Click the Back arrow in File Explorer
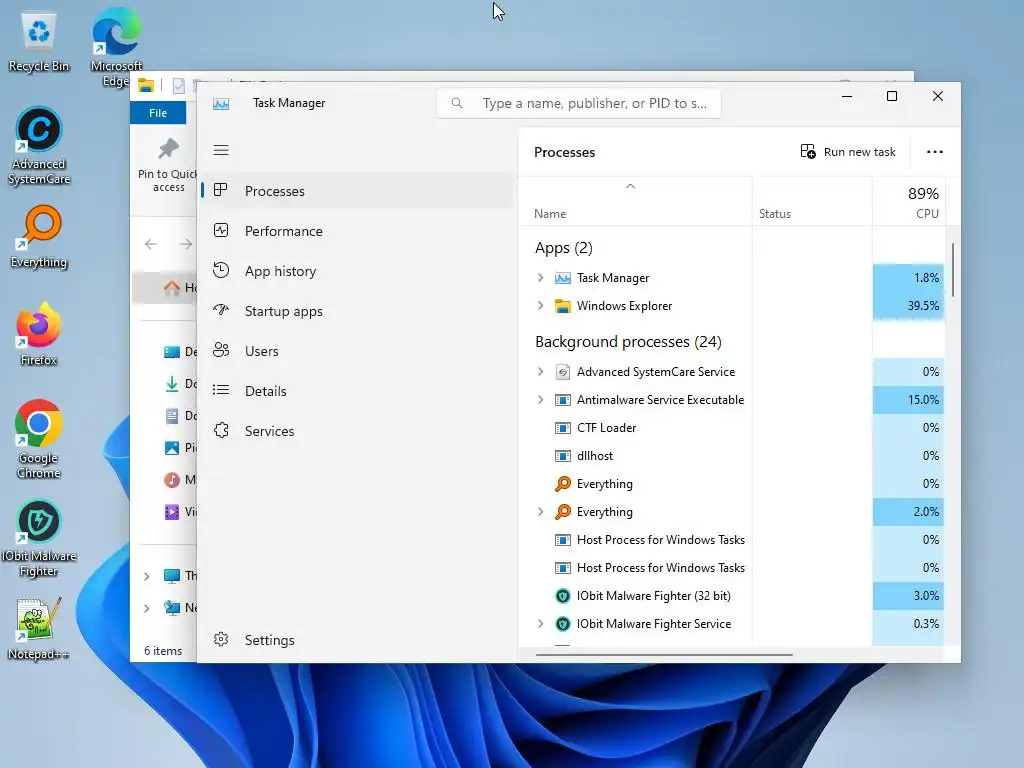The height and width of the screenshot is (768, 1024). 151,244
